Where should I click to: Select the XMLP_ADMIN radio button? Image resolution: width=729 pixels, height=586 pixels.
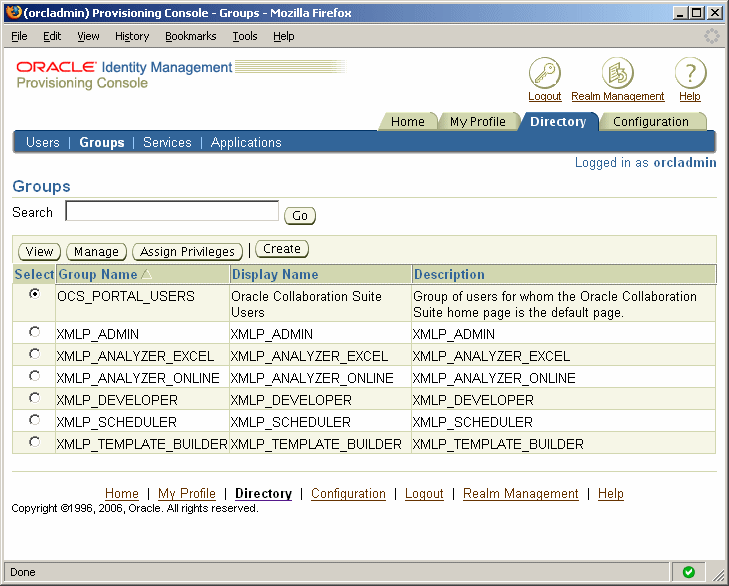click(x=34, y=332)
